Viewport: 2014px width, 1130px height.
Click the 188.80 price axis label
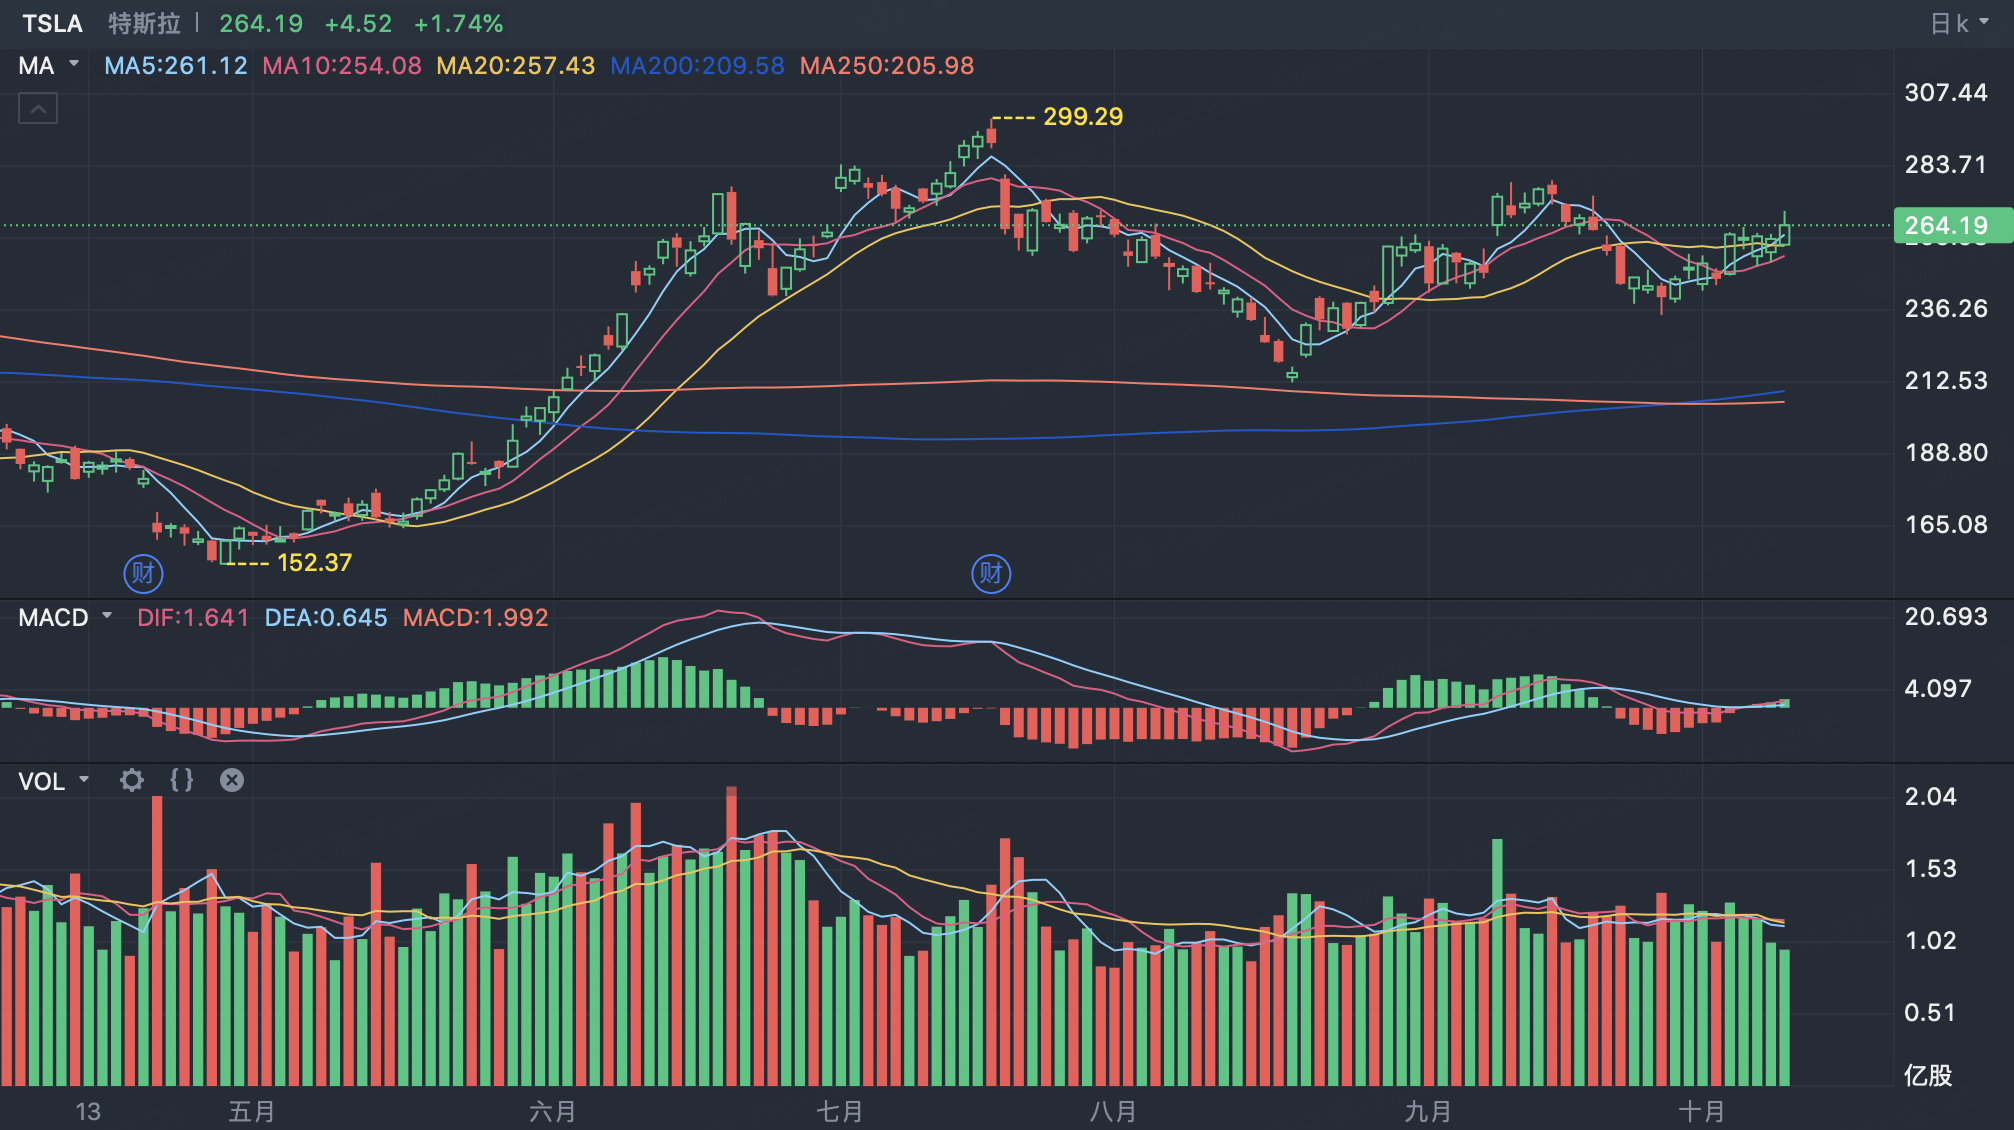point(1946,453)
